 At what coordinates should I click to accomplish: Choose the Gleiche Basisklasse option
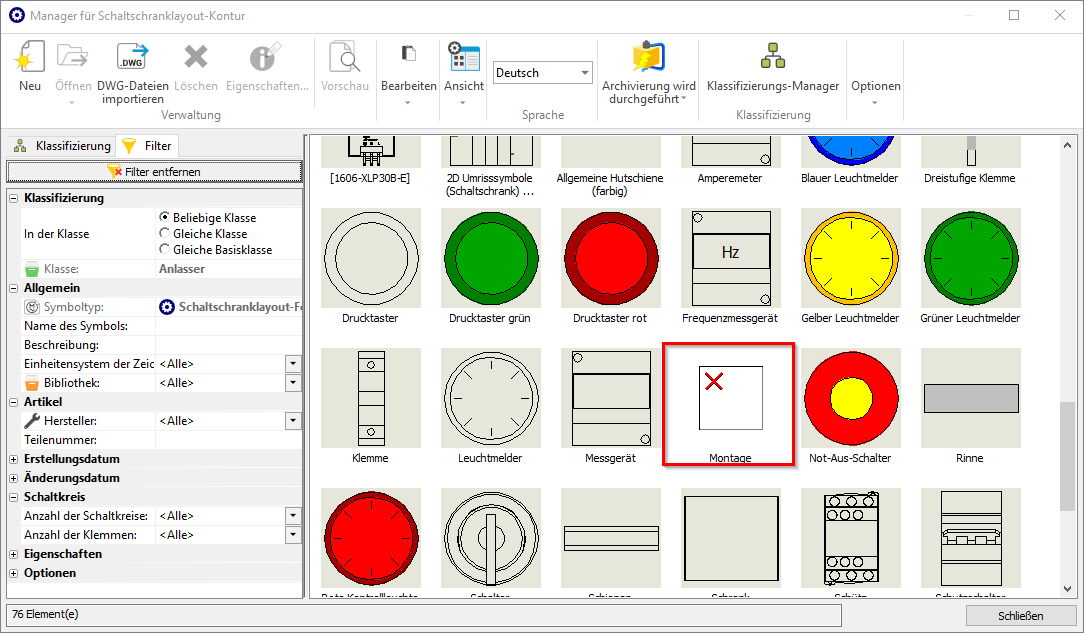click(165, 249)
